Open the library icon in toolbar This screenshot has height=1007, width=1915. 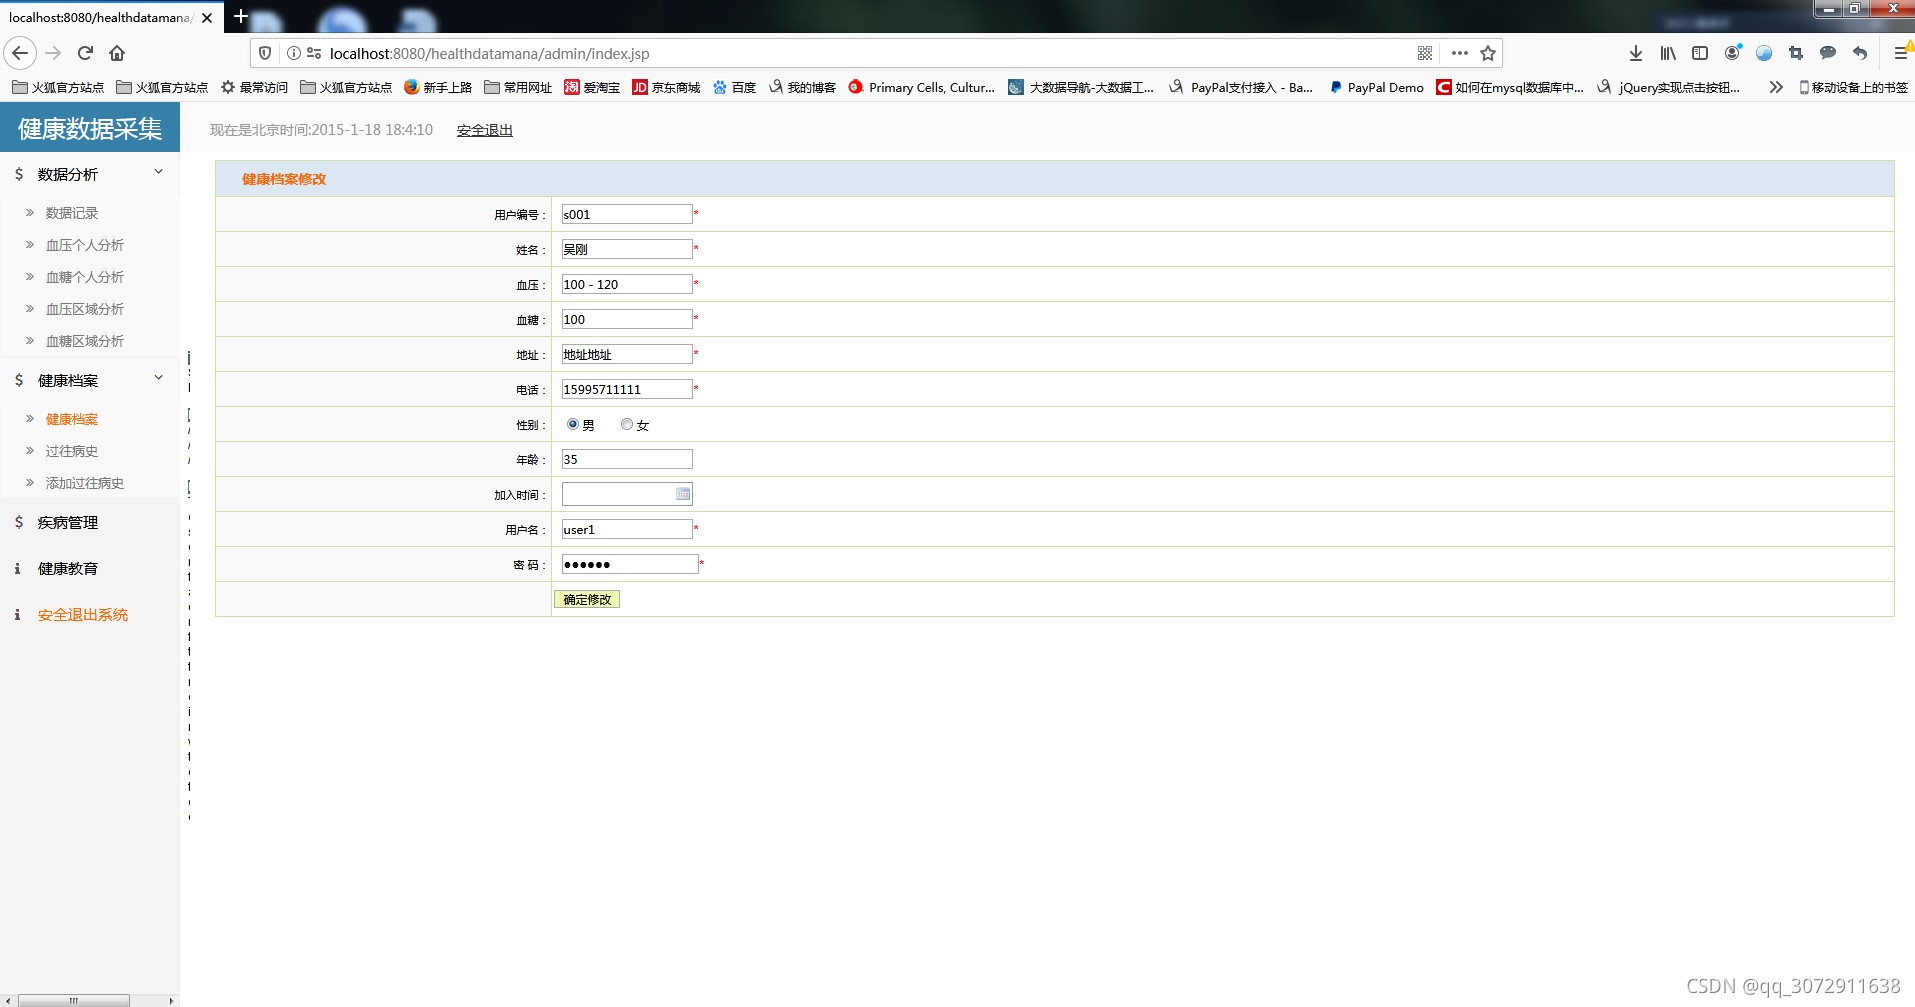pos(1668,53)
